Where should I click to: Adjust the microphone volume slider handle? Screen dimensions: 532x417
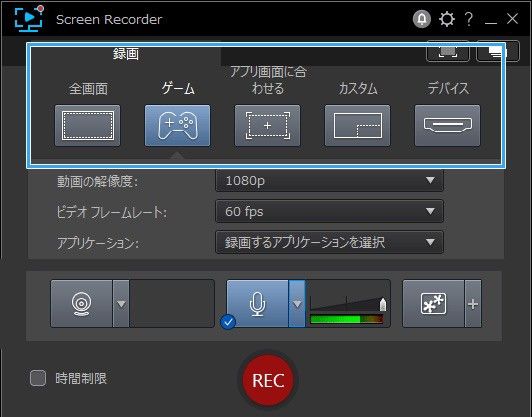pos(383,304)
